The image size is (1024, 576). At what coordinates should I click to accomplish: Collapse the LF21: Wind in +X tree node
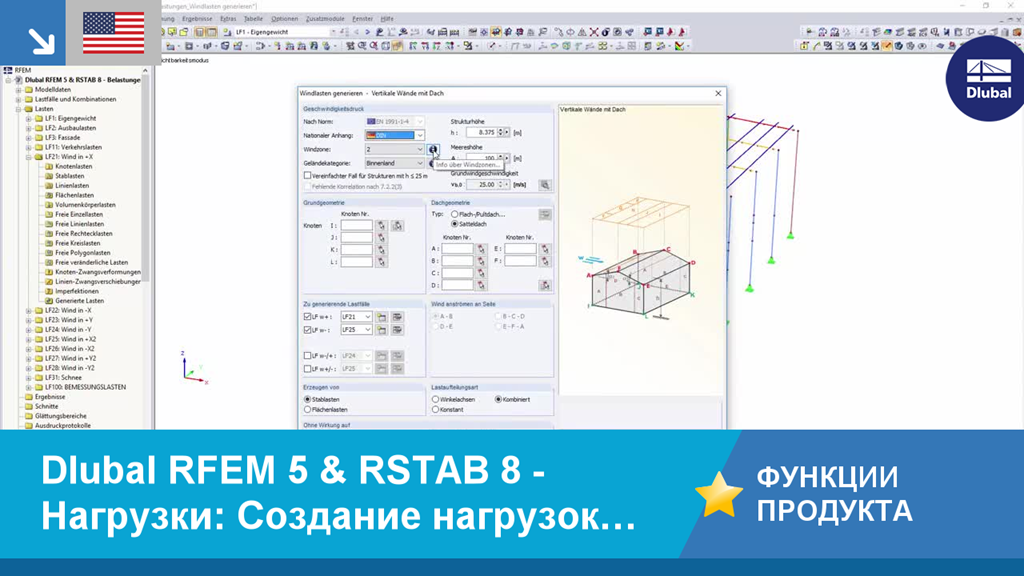click(29, 157)
